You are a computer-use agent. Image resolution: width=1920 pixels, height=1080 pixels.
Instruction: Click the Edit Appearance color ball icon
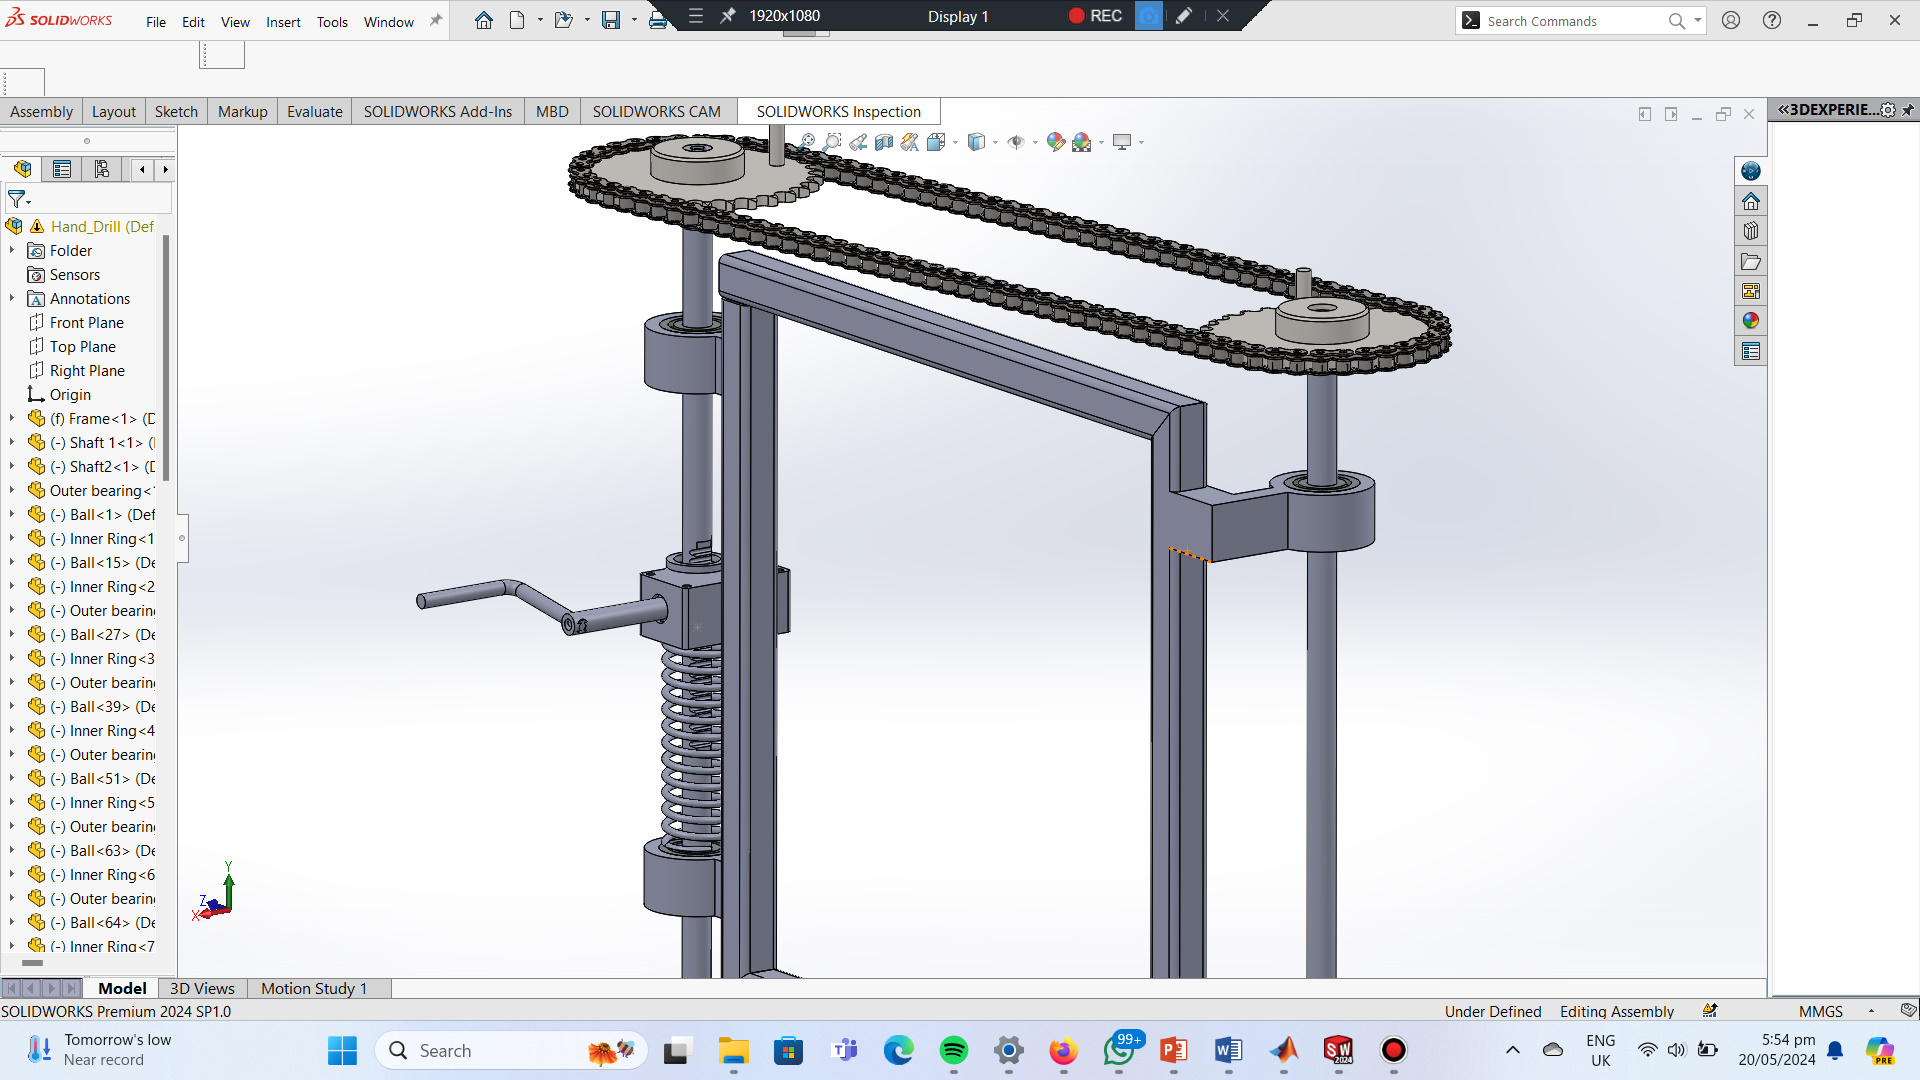[1055, 142]
